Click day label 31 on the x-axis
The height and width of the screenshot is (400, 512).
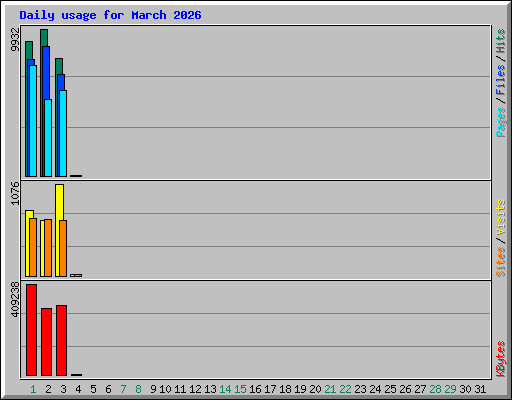[x=480, y=389]
